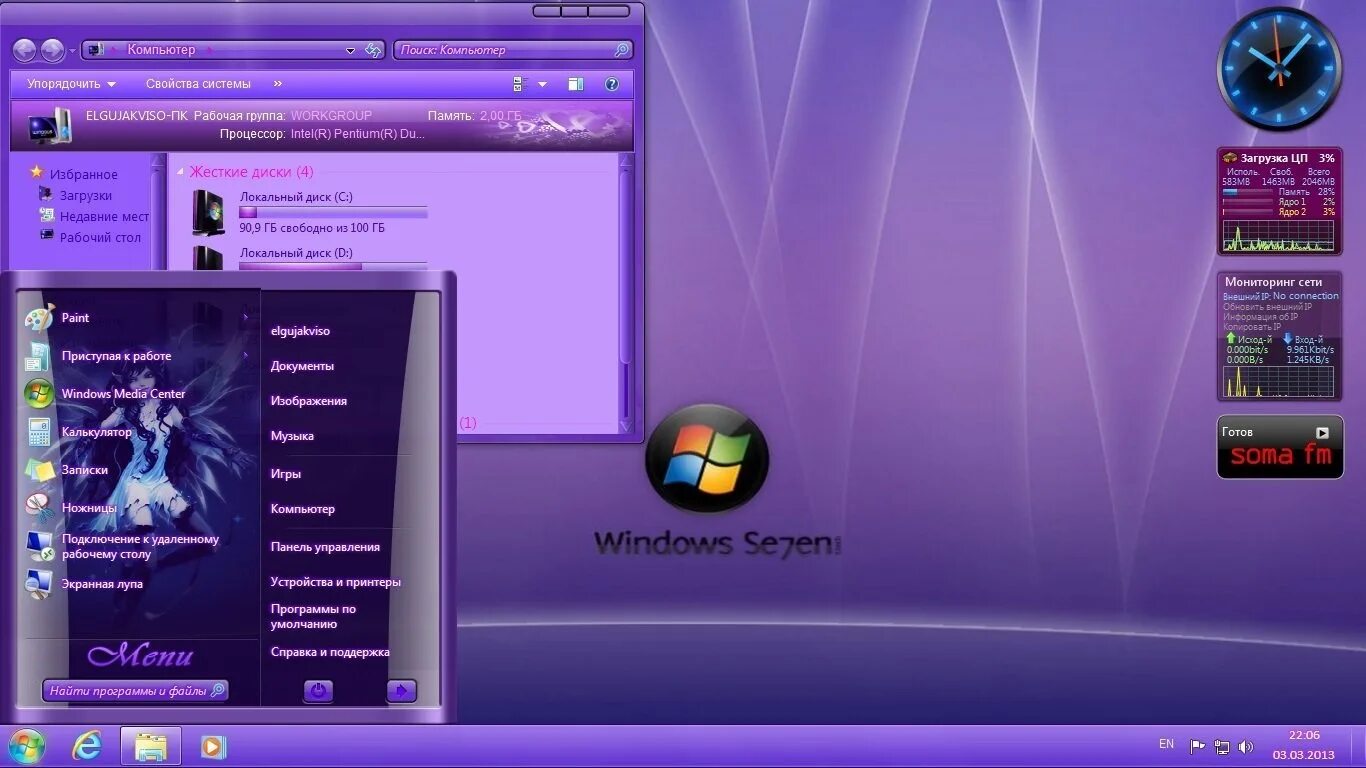The image size is (1366, 768).
Task: Click the C: drive free space bar
Action: tap(333, 212)
